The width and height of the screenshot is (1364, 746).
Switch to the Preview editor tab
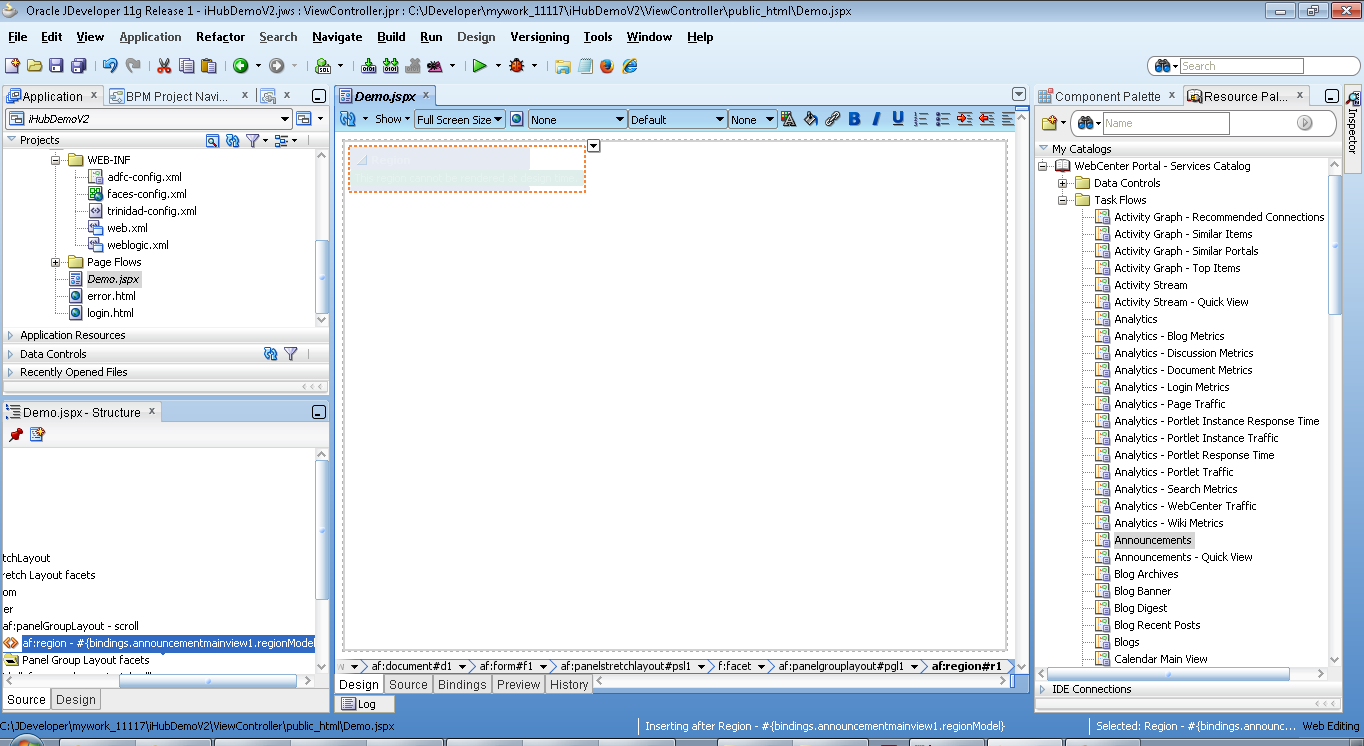[x=518, y=685]
